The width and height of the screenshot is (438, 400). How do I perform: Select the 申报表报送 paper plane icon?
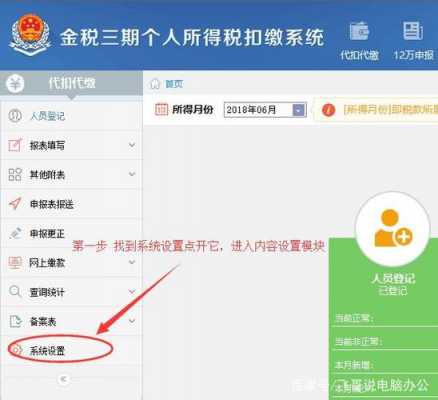15,203
